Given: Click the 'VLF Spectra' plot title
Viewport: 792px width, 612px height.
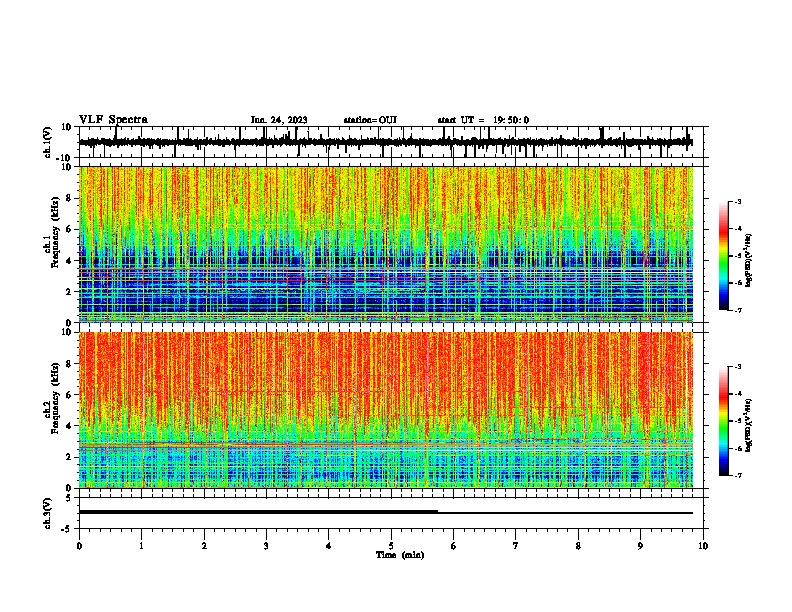Looking at the screenshot, I should click(x=113, y=120).
